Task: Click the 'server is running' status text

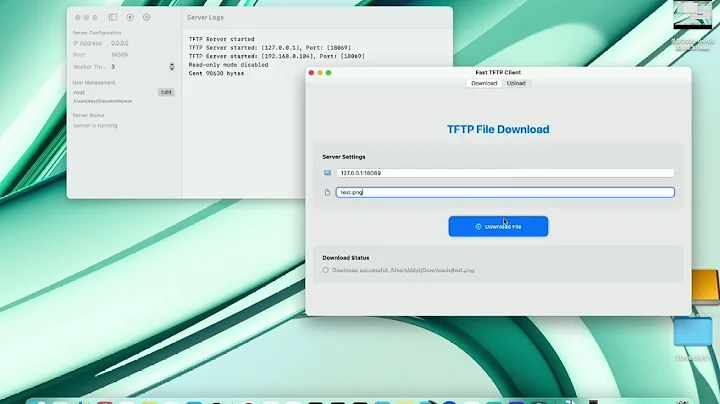Action: pos(96,125)
